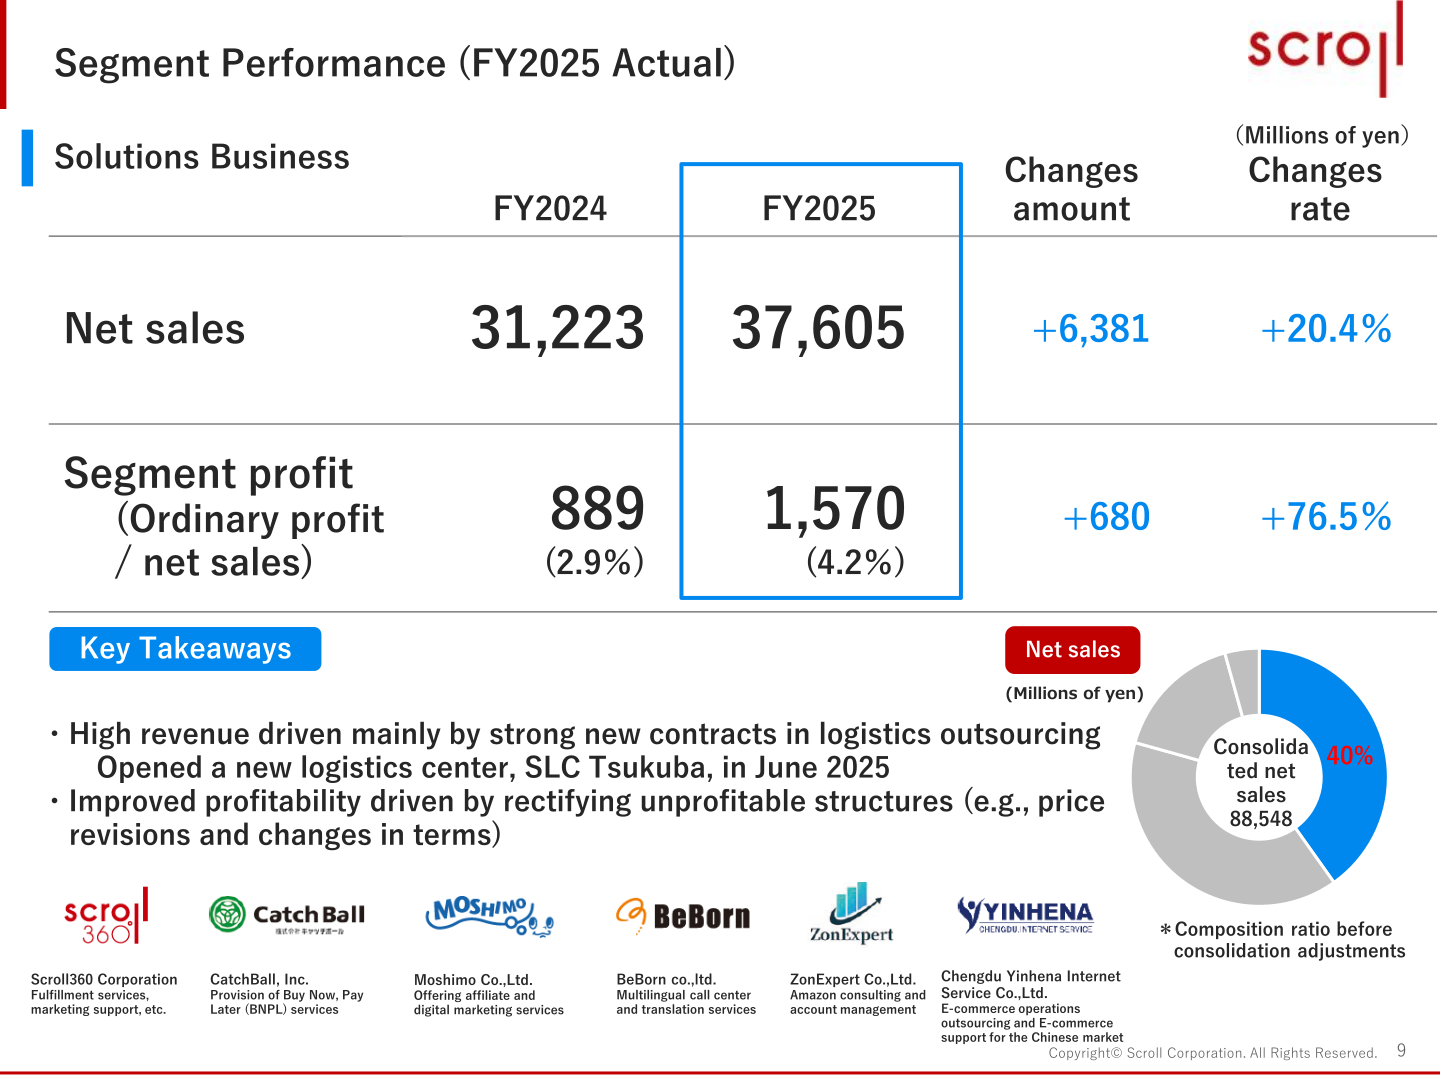The height and width of the screenshot is (1080, 1440).
Task: Click the 'Segment profit' row label
Action: (208, 473)
